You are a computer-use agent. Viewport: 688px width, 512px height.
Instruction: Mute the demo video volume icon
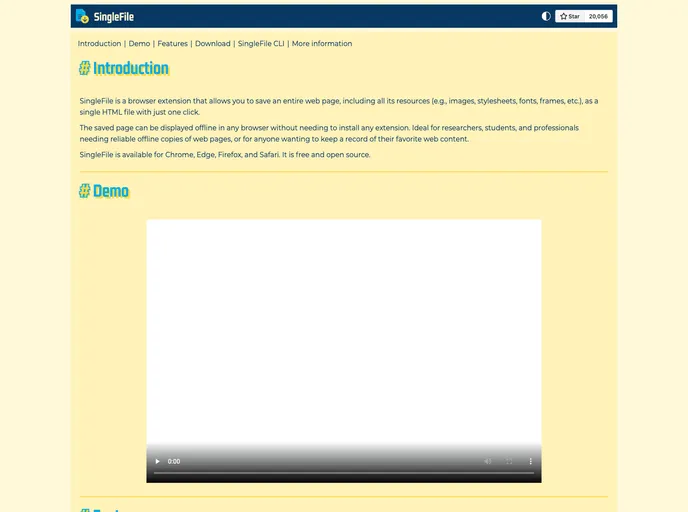(487, 461)
